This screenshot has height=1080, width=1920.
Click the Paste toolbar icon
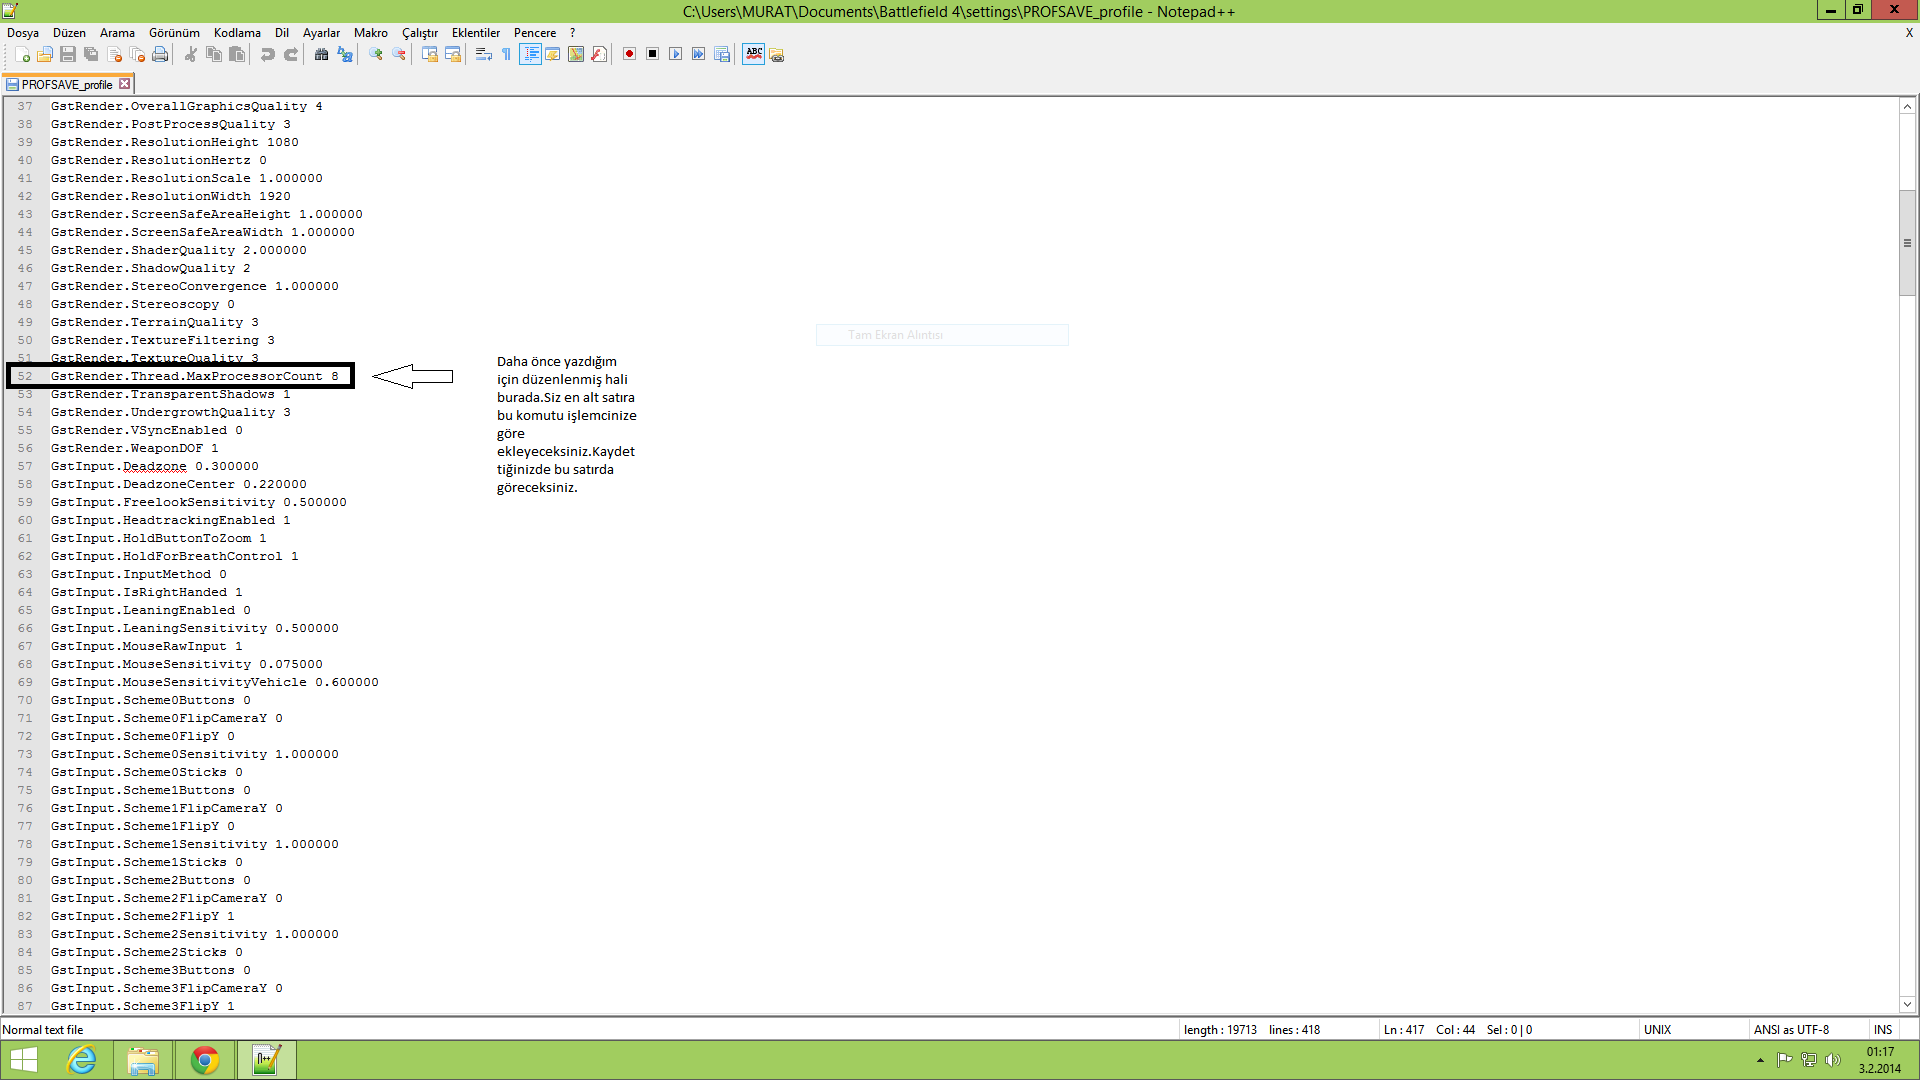coord(236,54)
